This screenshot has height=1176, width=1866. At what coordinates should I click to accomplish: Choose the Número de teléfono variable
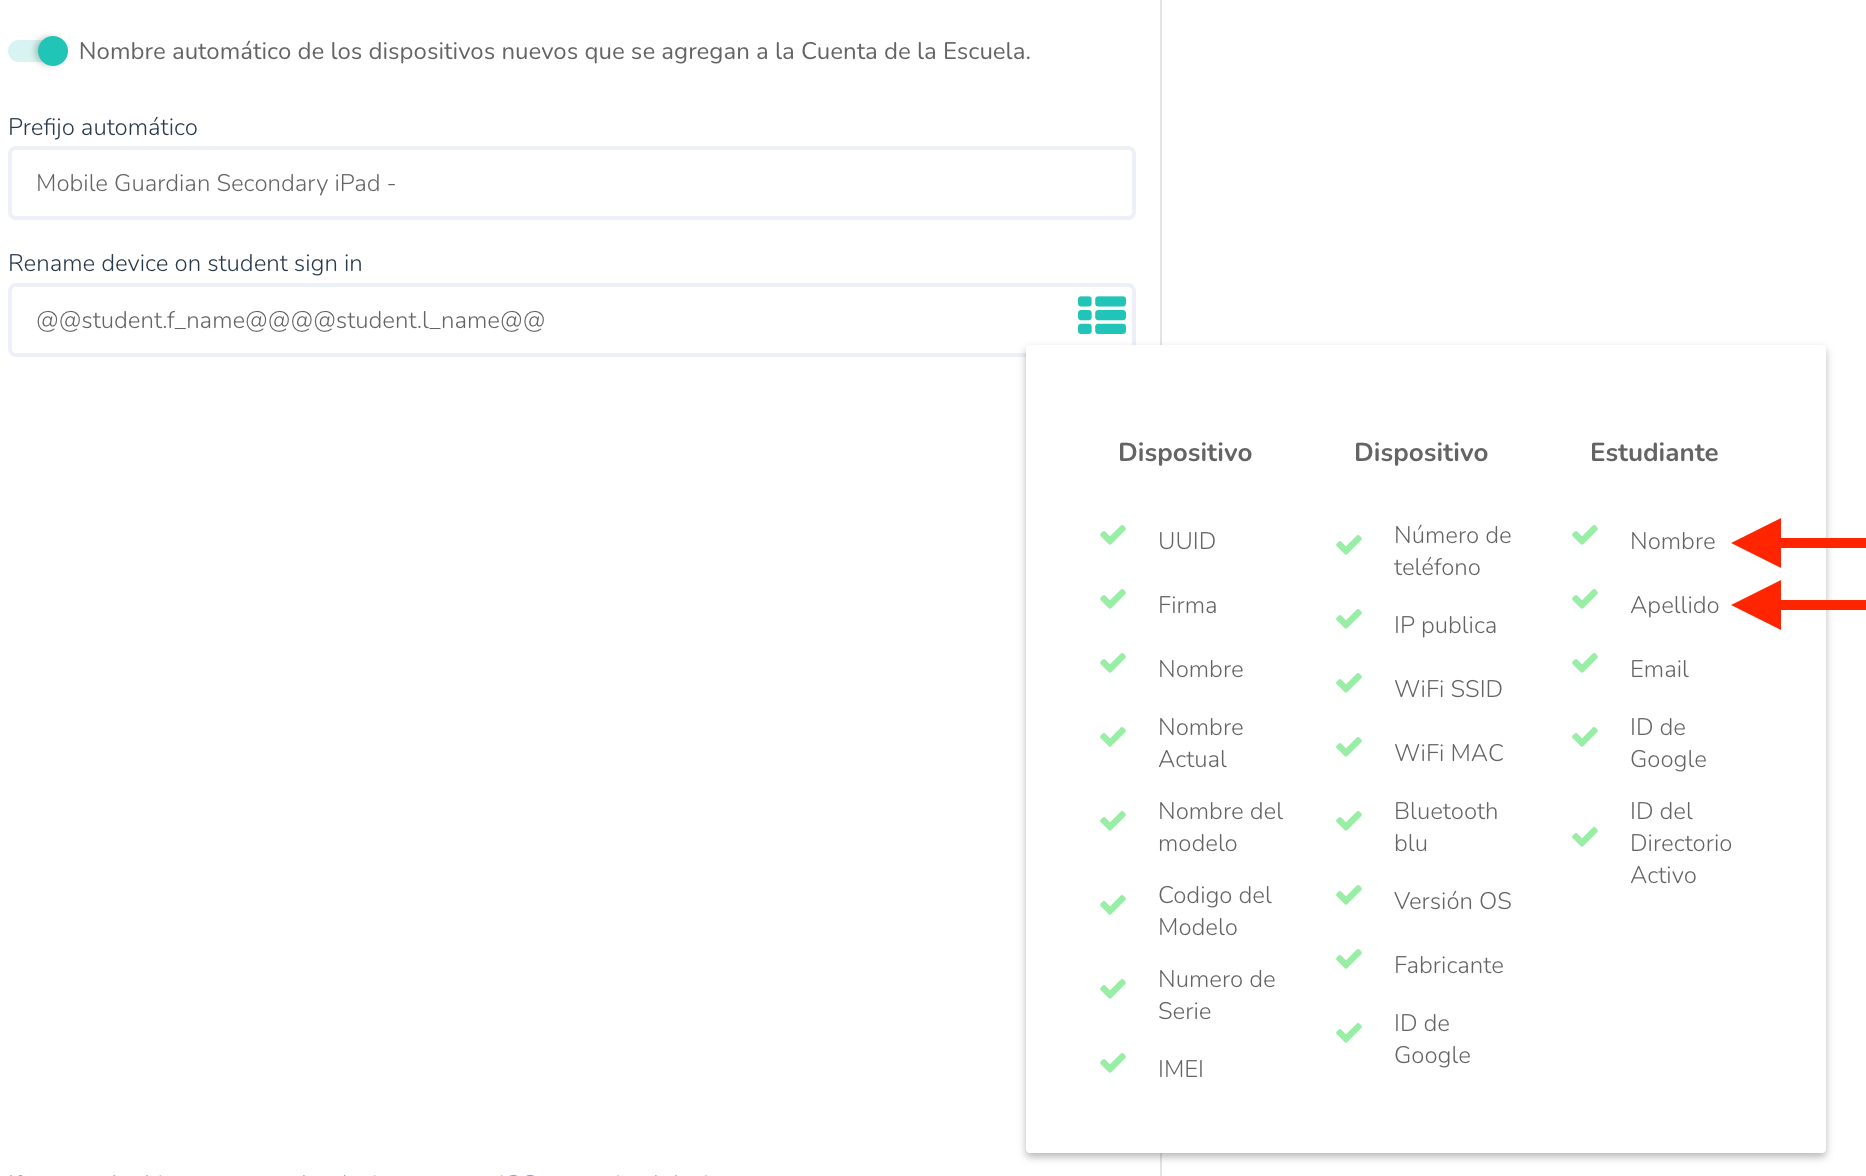1451,551
